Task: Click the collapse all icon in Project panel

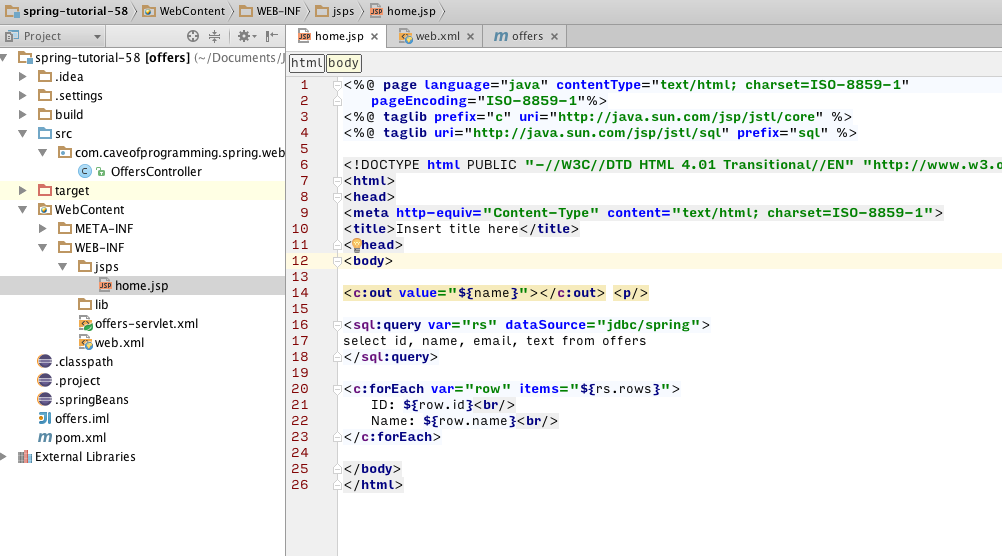Action: (x=215, y=36)
